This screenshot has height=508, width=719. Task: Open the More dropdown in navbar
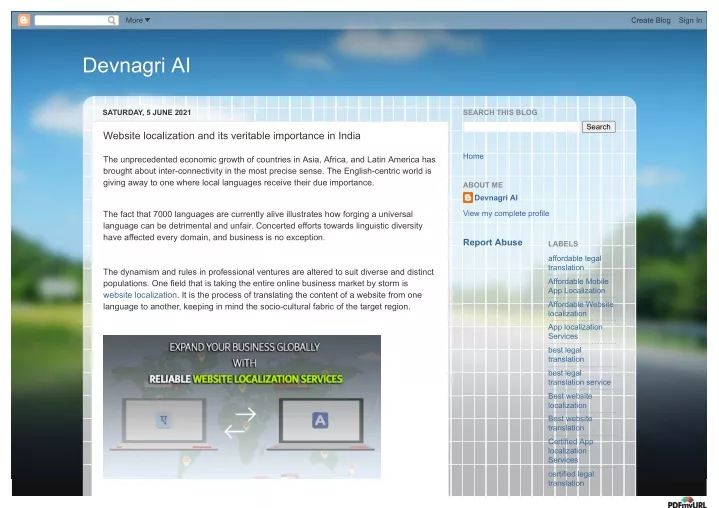138,20
